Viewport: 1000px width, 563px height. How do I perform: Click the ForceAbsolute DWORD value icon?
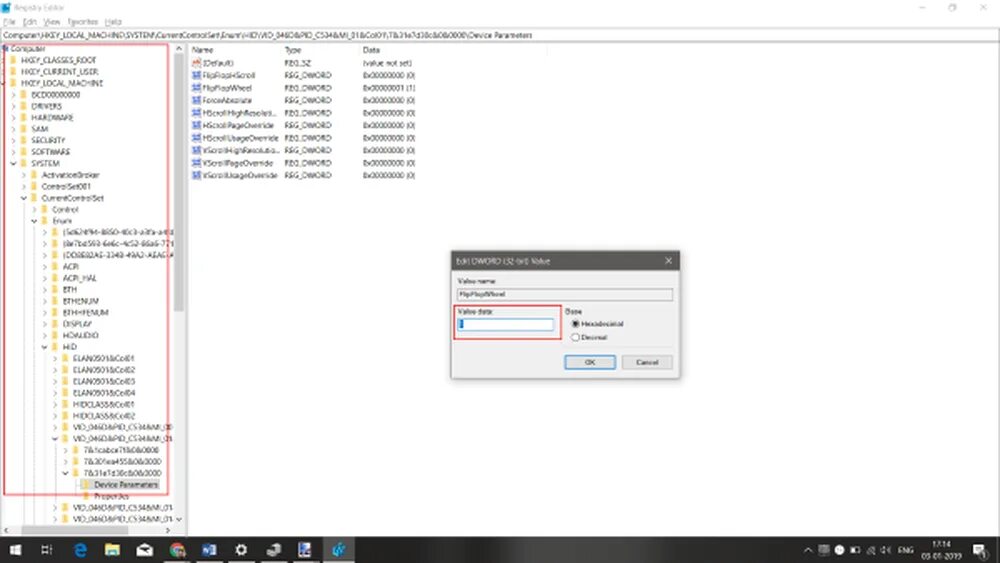196,100
